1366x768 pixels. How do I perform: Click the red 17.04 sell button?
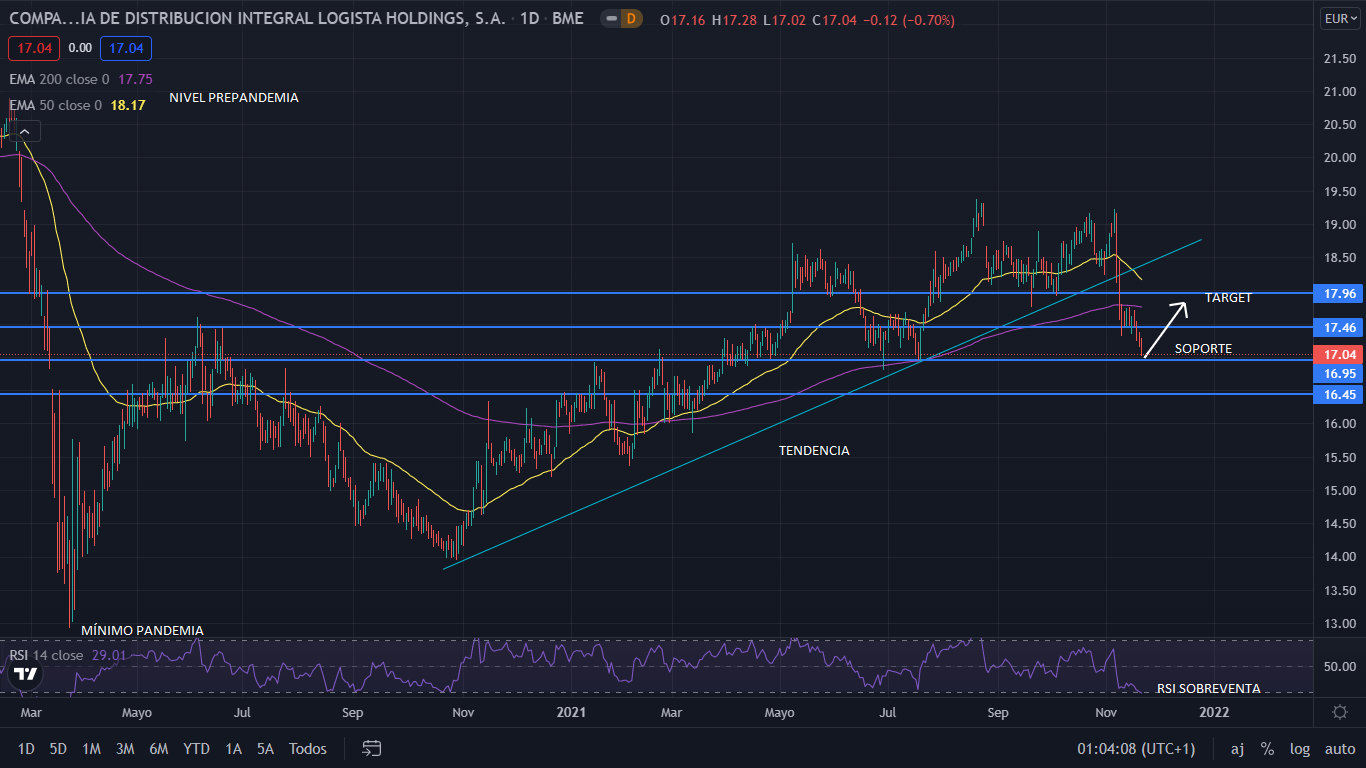(x=34, y=48)
